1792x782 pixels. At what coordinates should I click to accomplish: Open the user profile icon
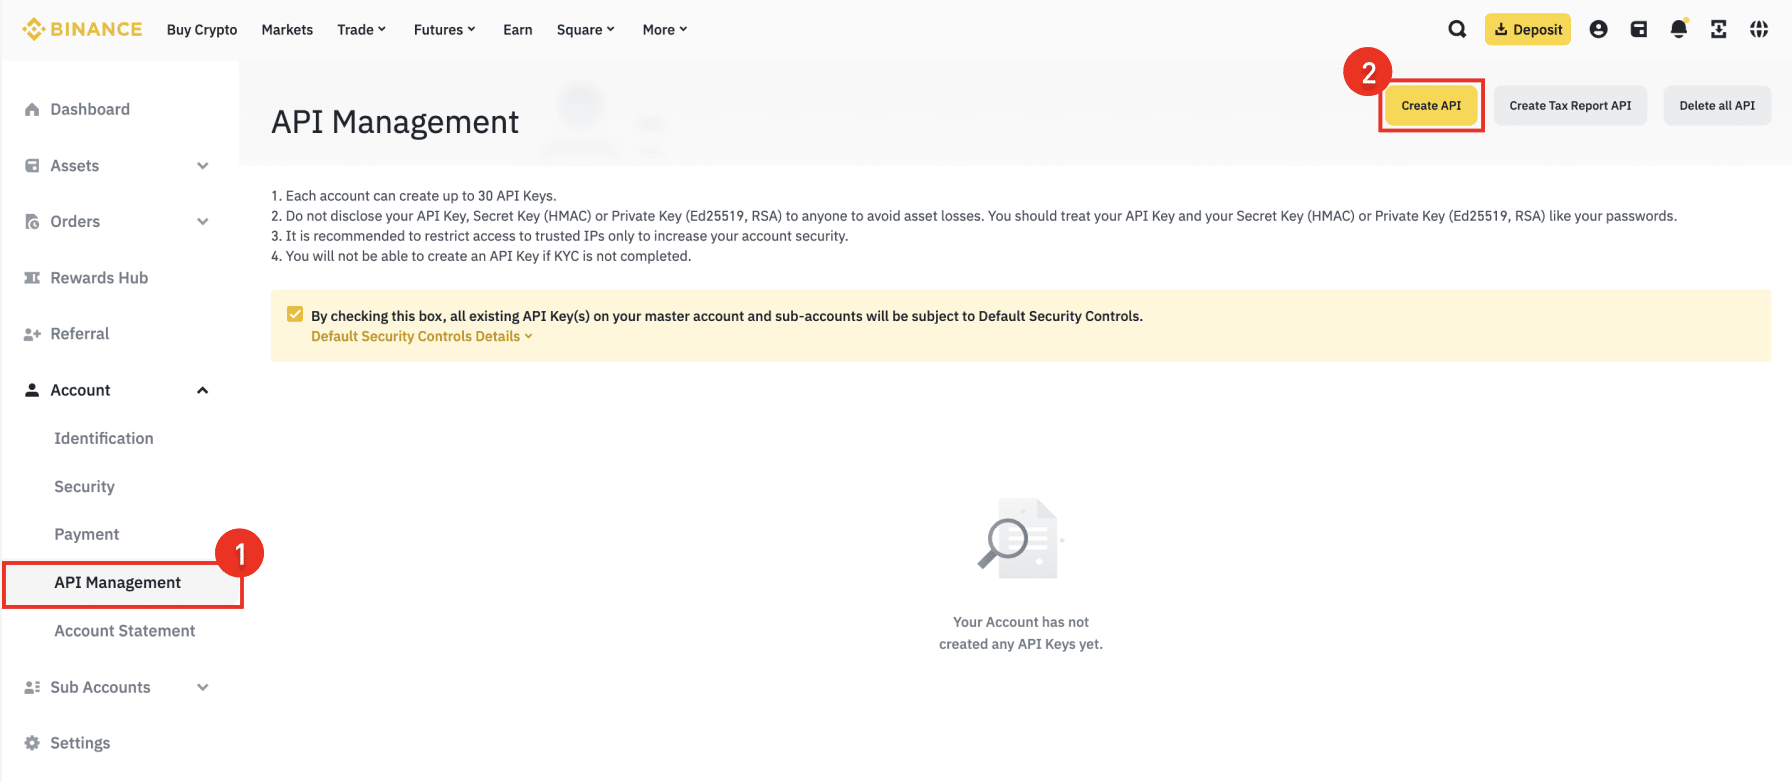pos(1598,29)
